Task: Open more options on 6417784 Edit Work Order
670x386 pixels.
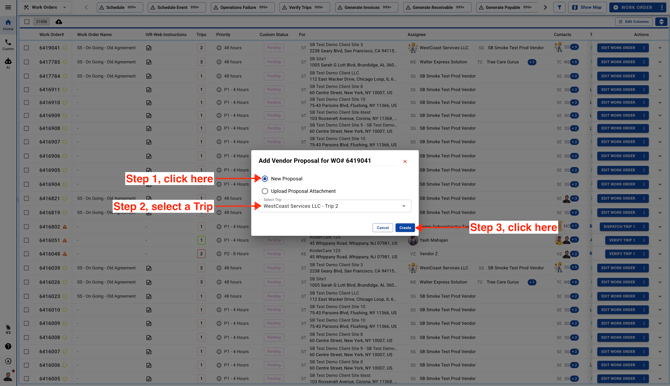Action: 644,76
